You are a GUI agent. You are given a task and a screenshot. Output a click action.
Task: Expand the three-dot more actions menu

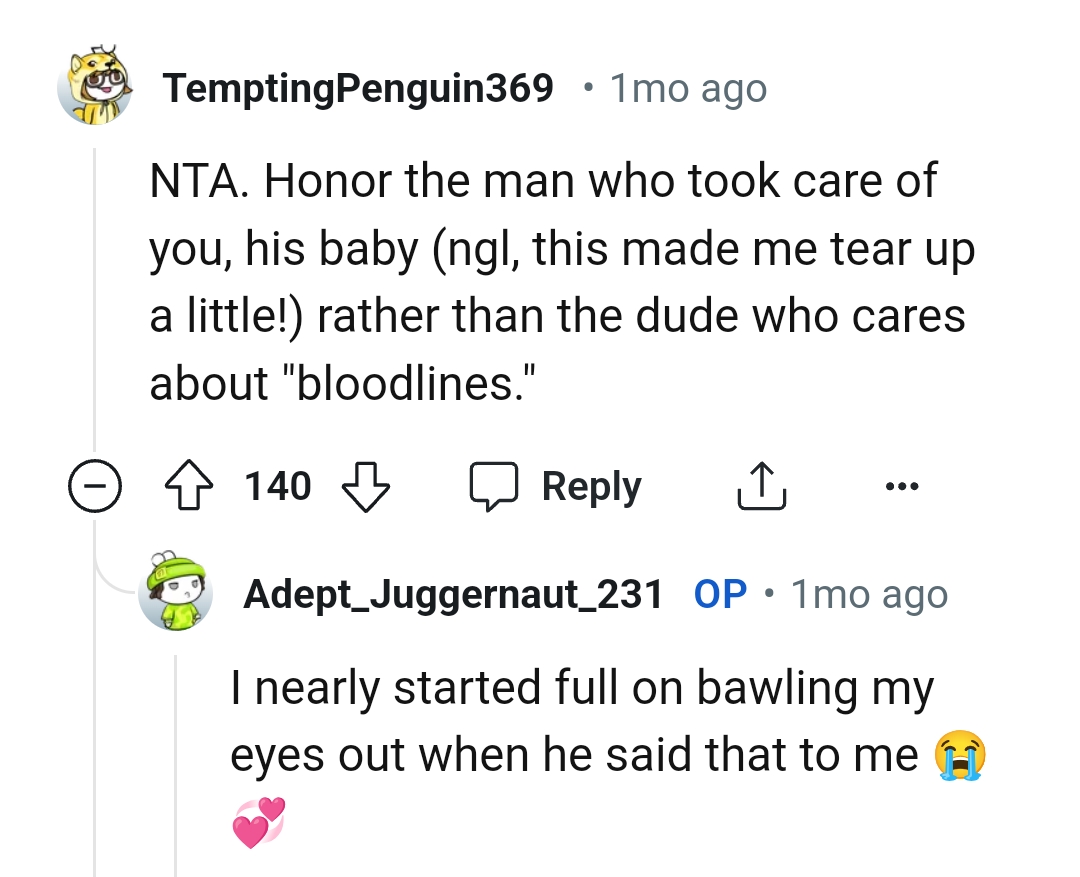903,486
